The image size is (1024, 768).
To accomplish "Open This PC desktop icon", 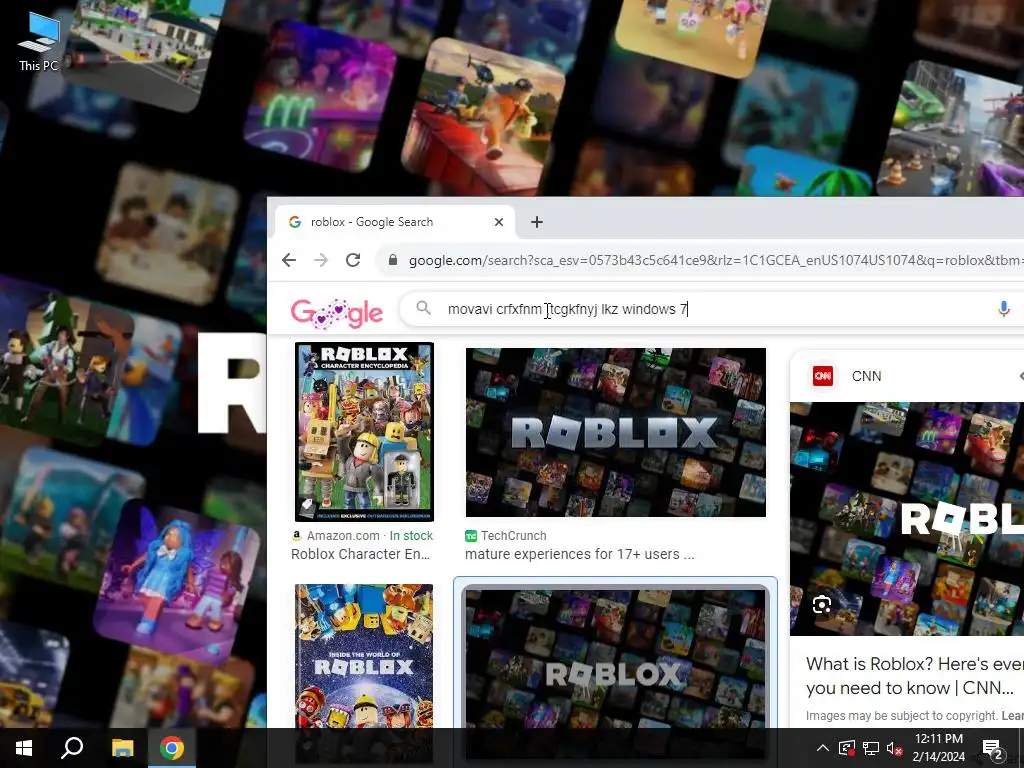I will (39, 42).
